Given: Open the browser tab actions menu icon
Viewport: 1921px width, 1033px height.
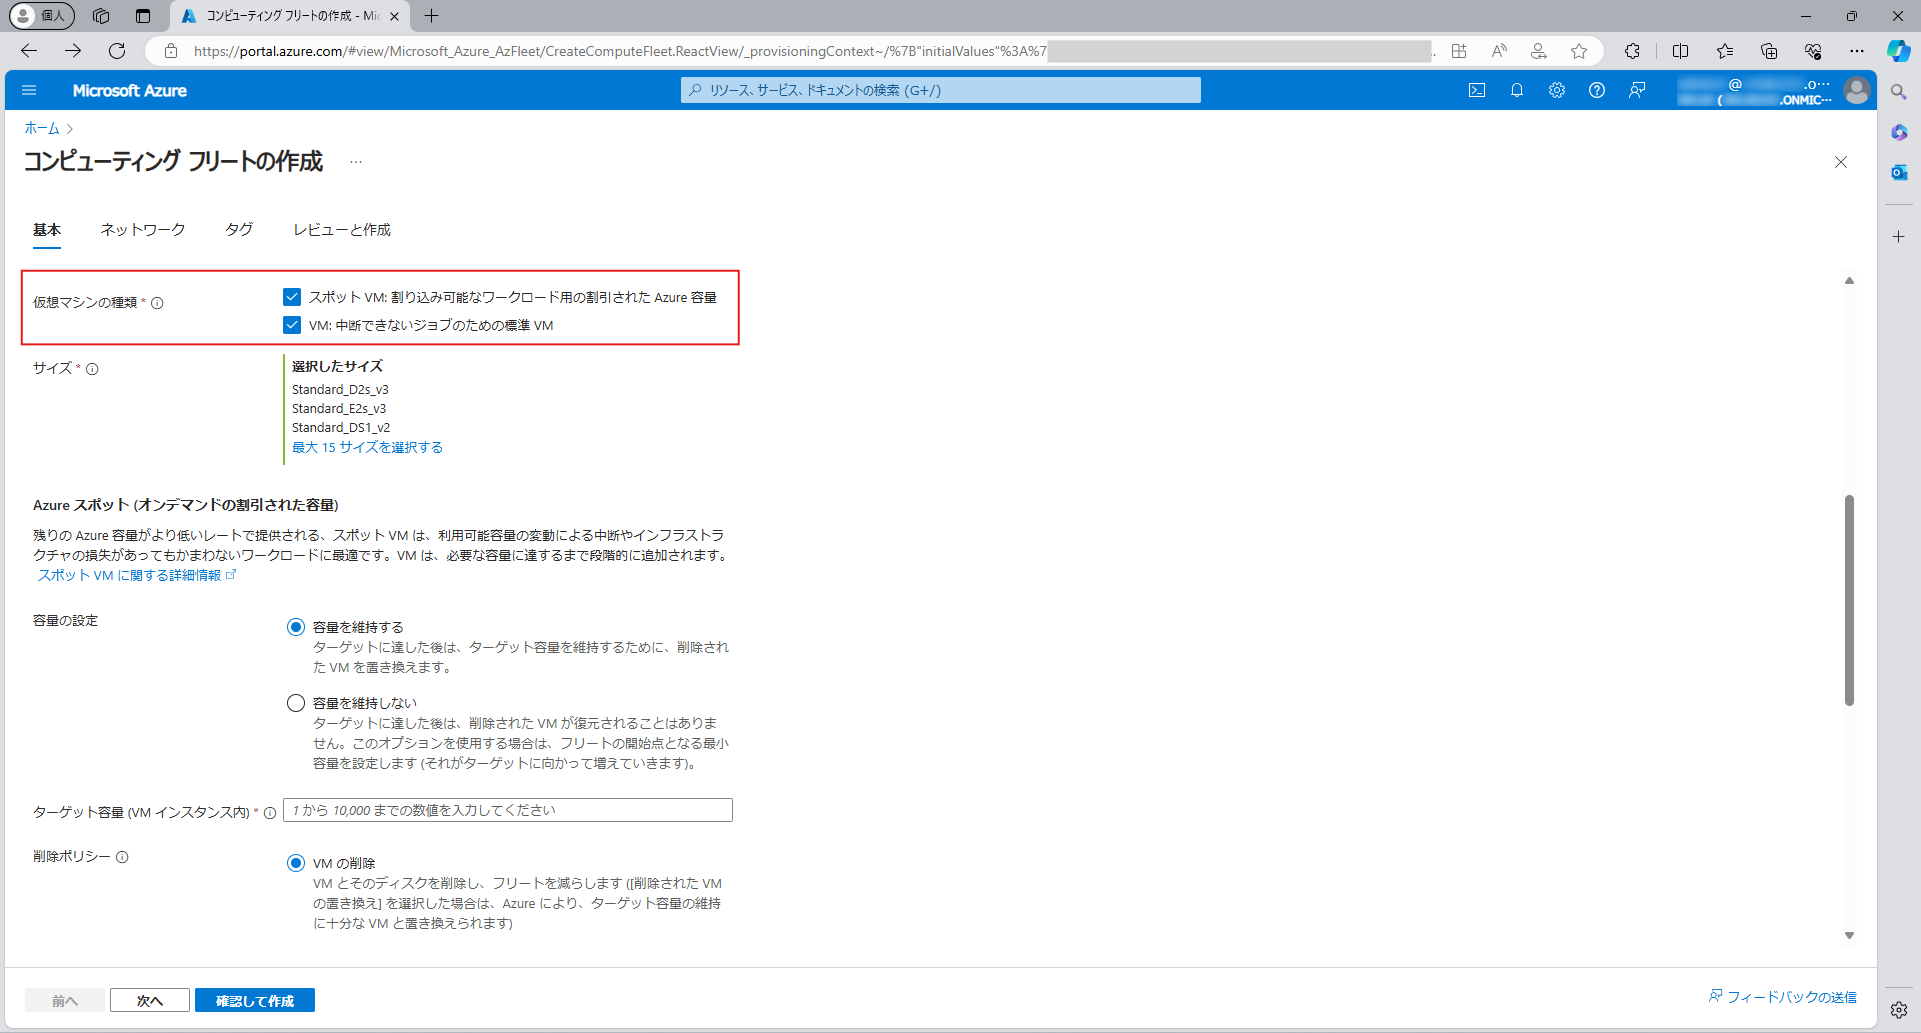Looking at the screenshot, I should (143, 16).
